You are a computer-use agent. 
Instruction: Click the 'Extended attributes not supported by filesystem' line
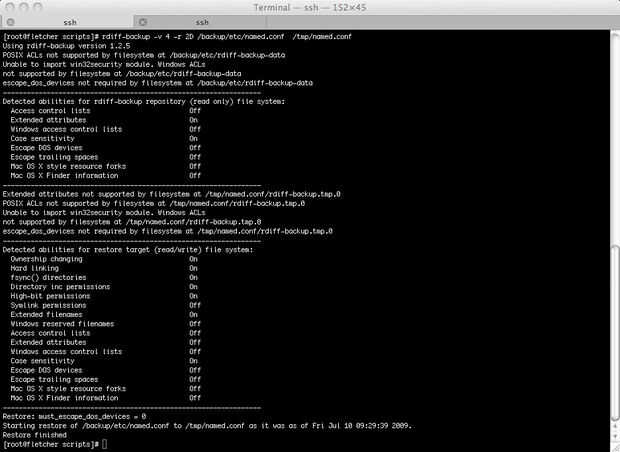pos(172,194)
